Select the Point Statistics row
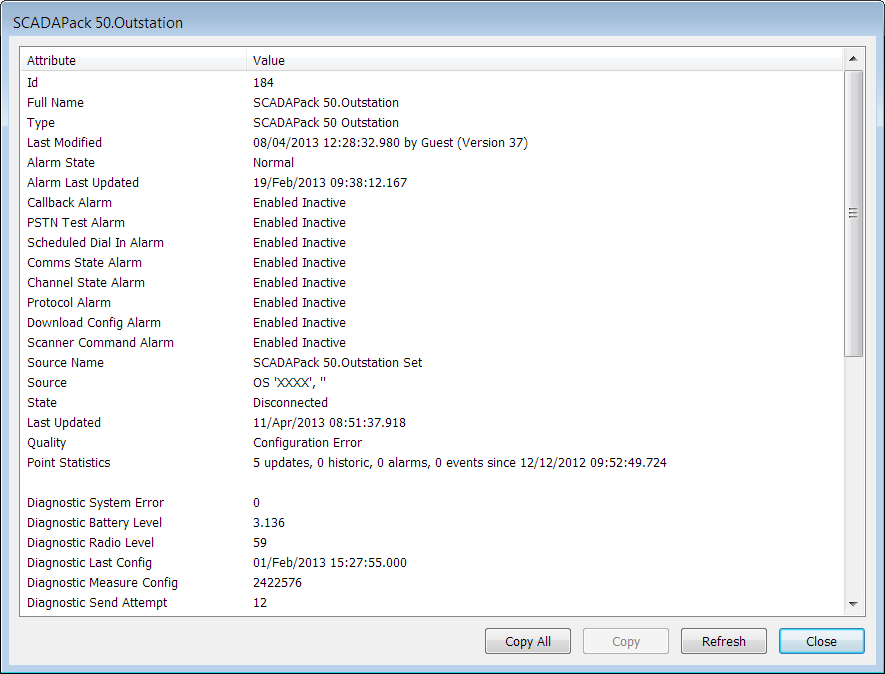This screenshot has height=674, width=885. pyautogui.click(x=69, y=463)
